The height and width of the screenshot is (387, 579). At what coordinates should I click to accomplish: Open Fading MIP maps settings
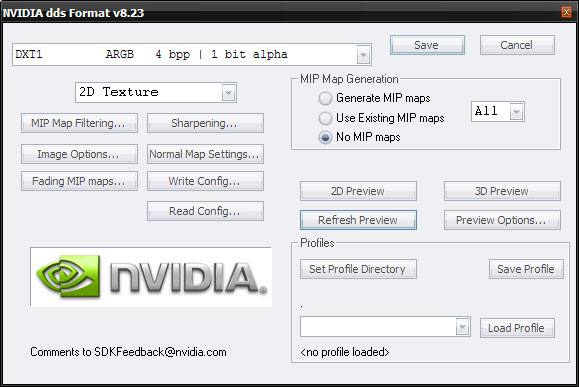pyautogui.click(x=79, y=181)
